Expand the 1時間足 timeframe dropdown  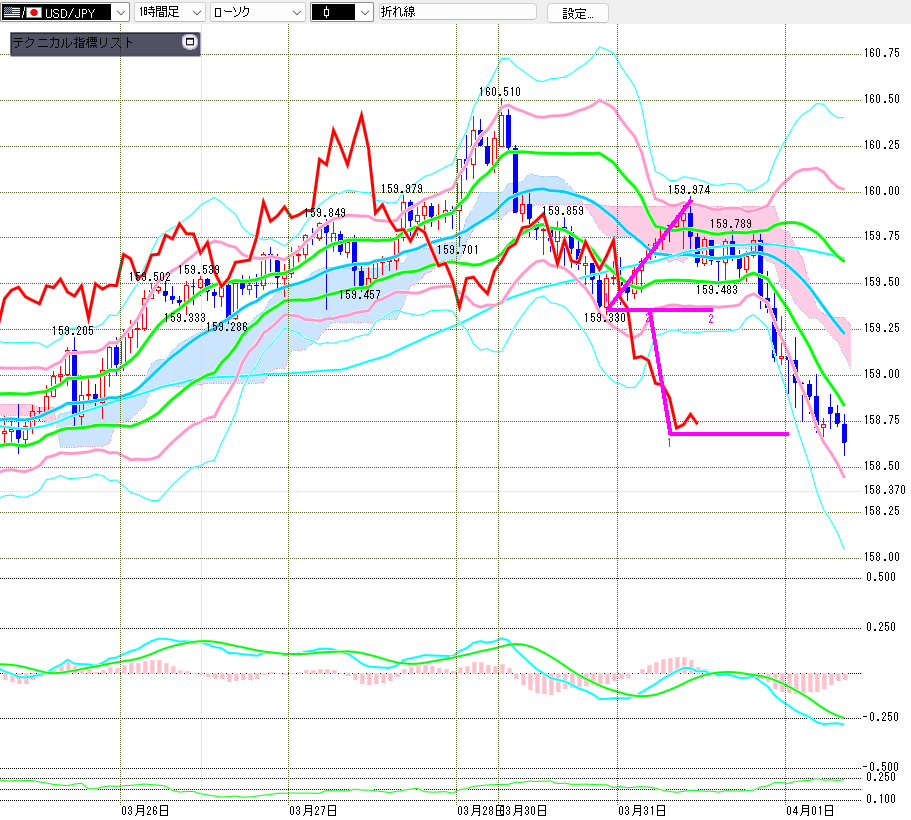(195, 12)
